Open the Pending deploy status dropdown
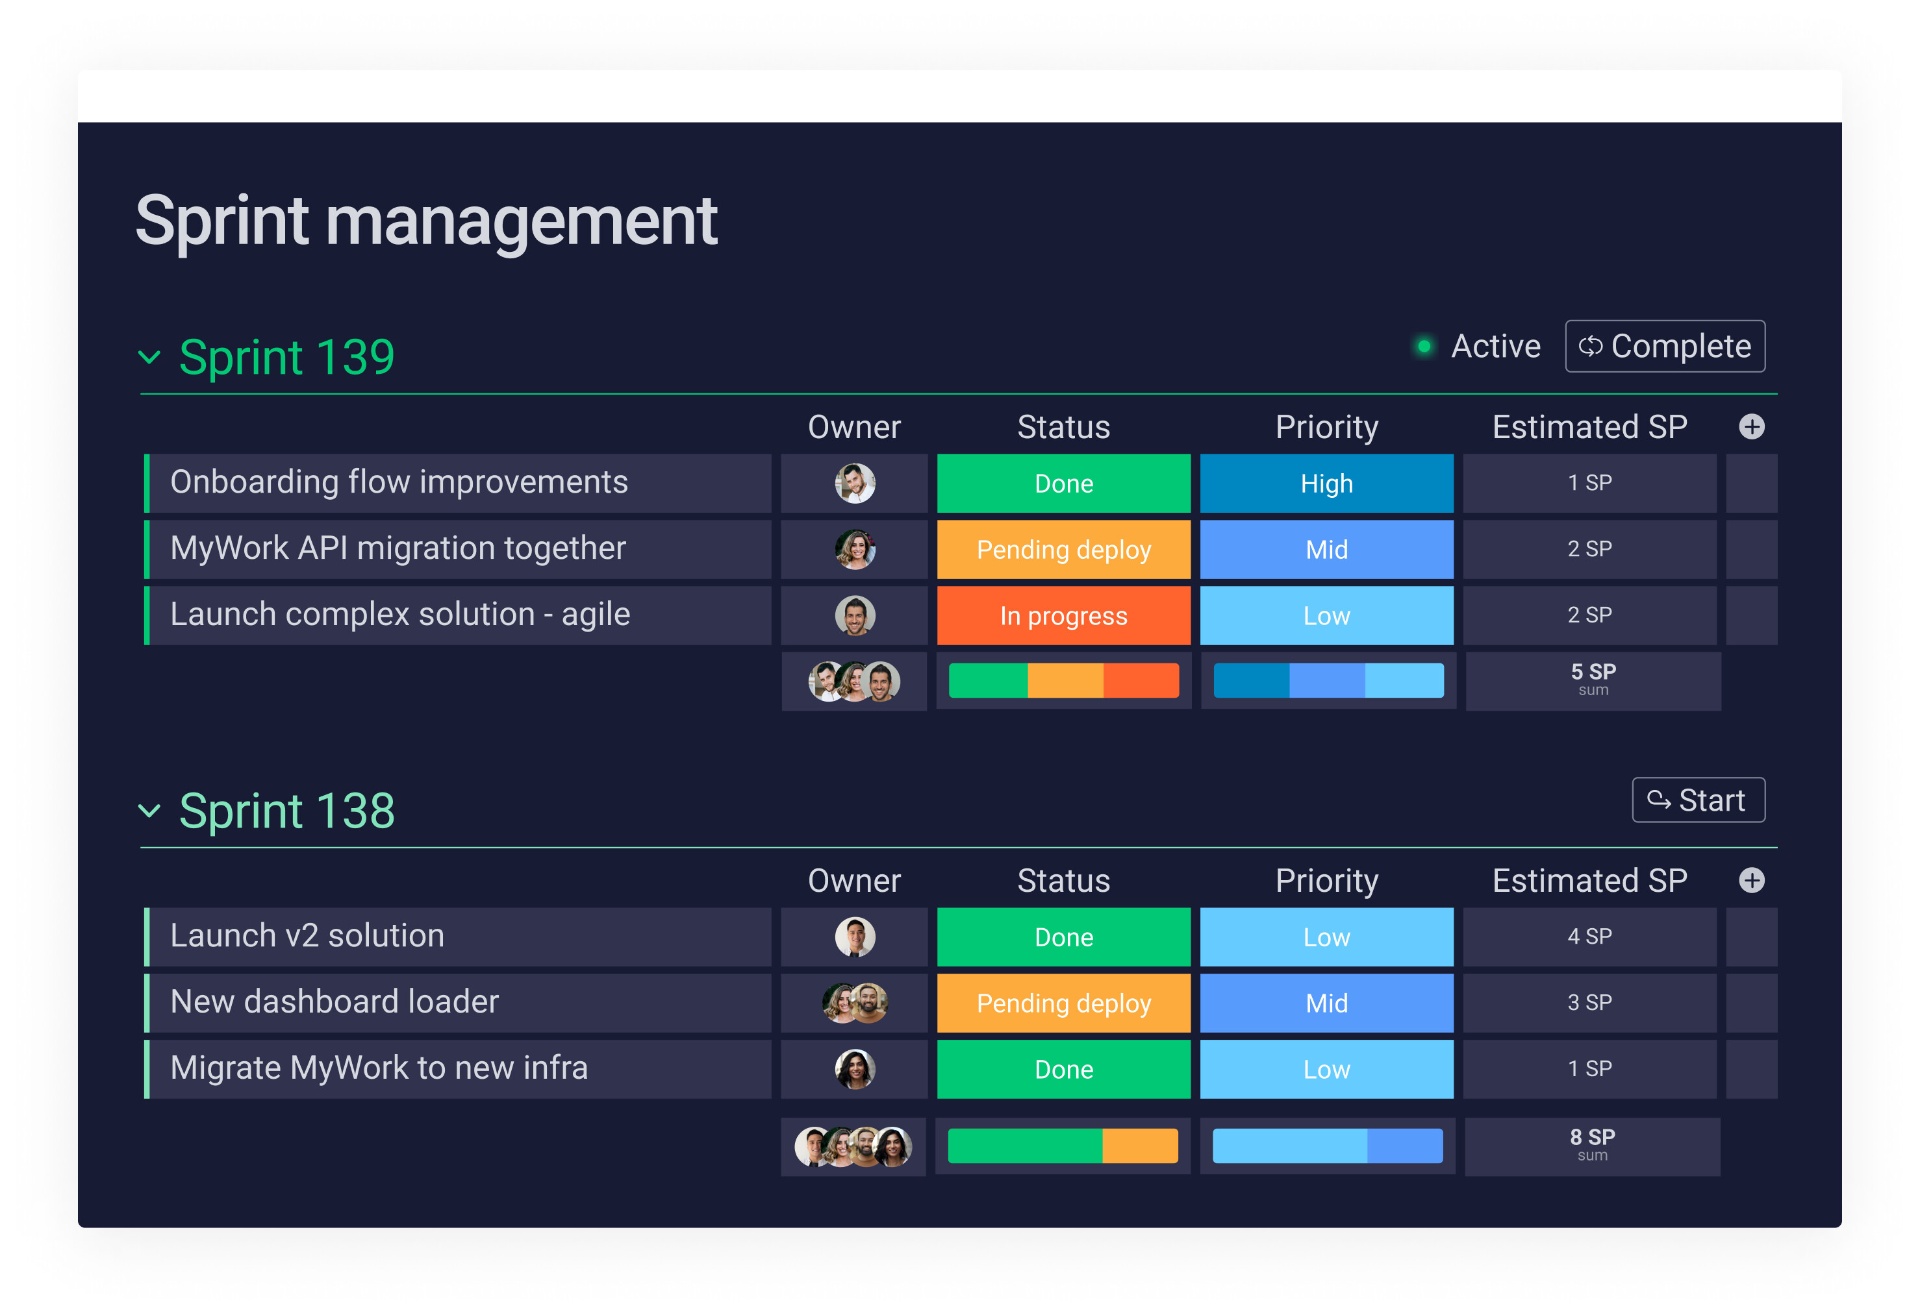Image resolution: width=1920 pixels, height=1315 pixels. coord(1063,549)
